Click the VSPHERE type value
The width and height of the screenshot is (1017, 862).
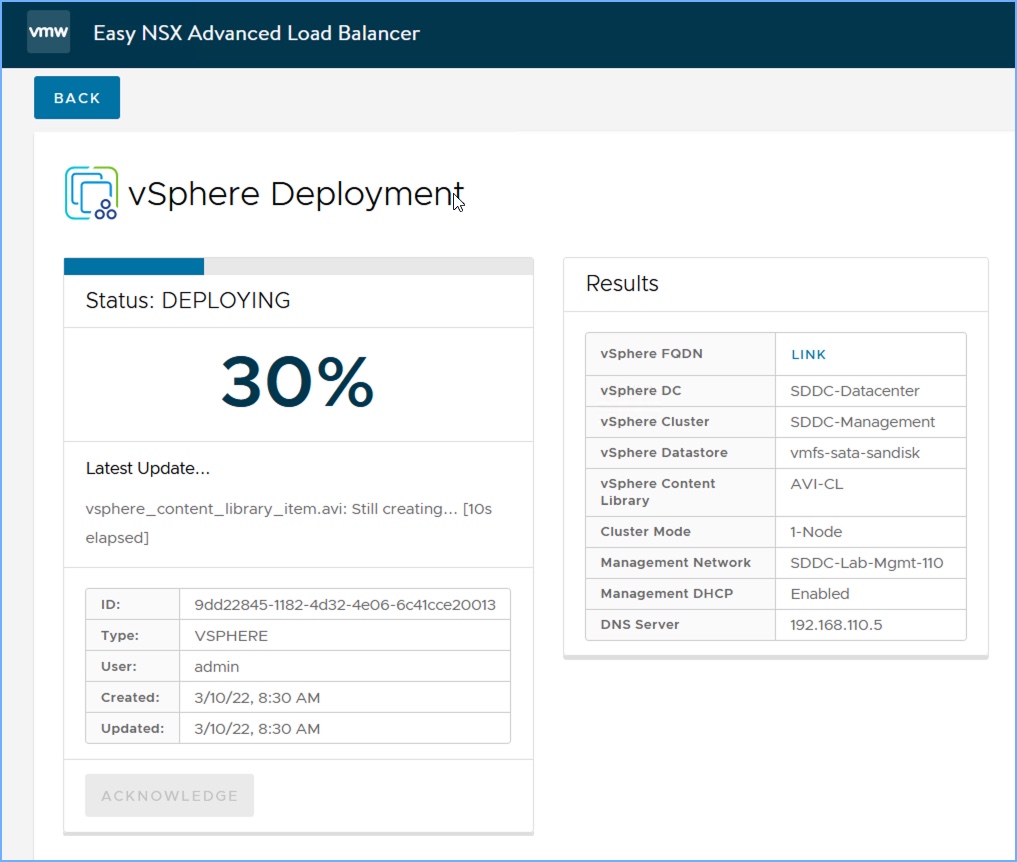[x=231, y=636]
